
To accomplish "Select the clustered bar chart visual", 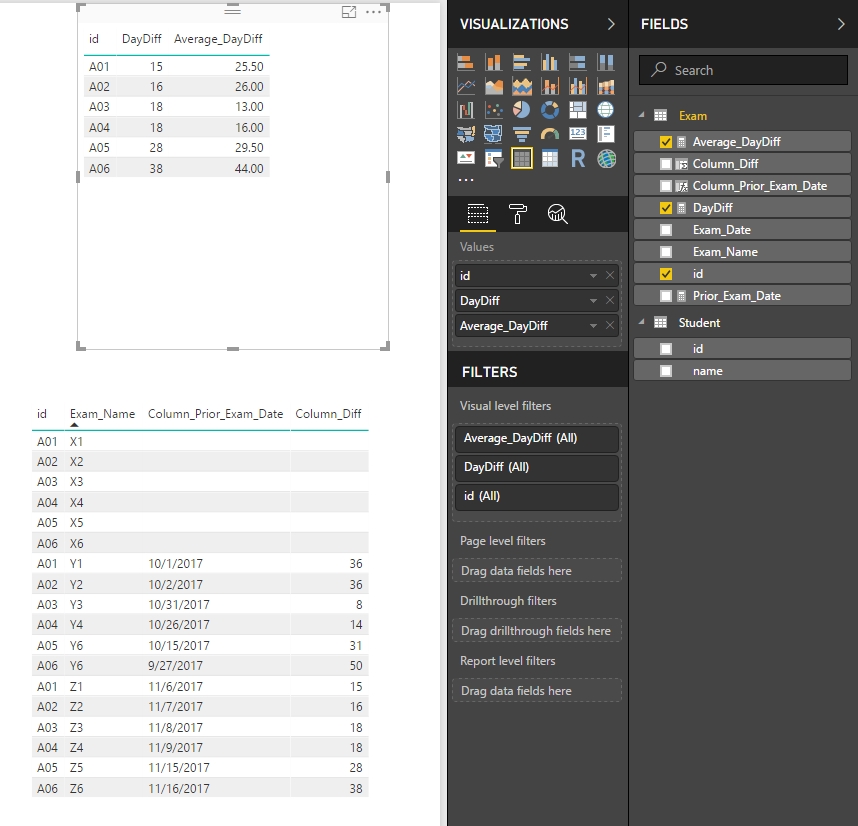I will click(x=521, y=63).
